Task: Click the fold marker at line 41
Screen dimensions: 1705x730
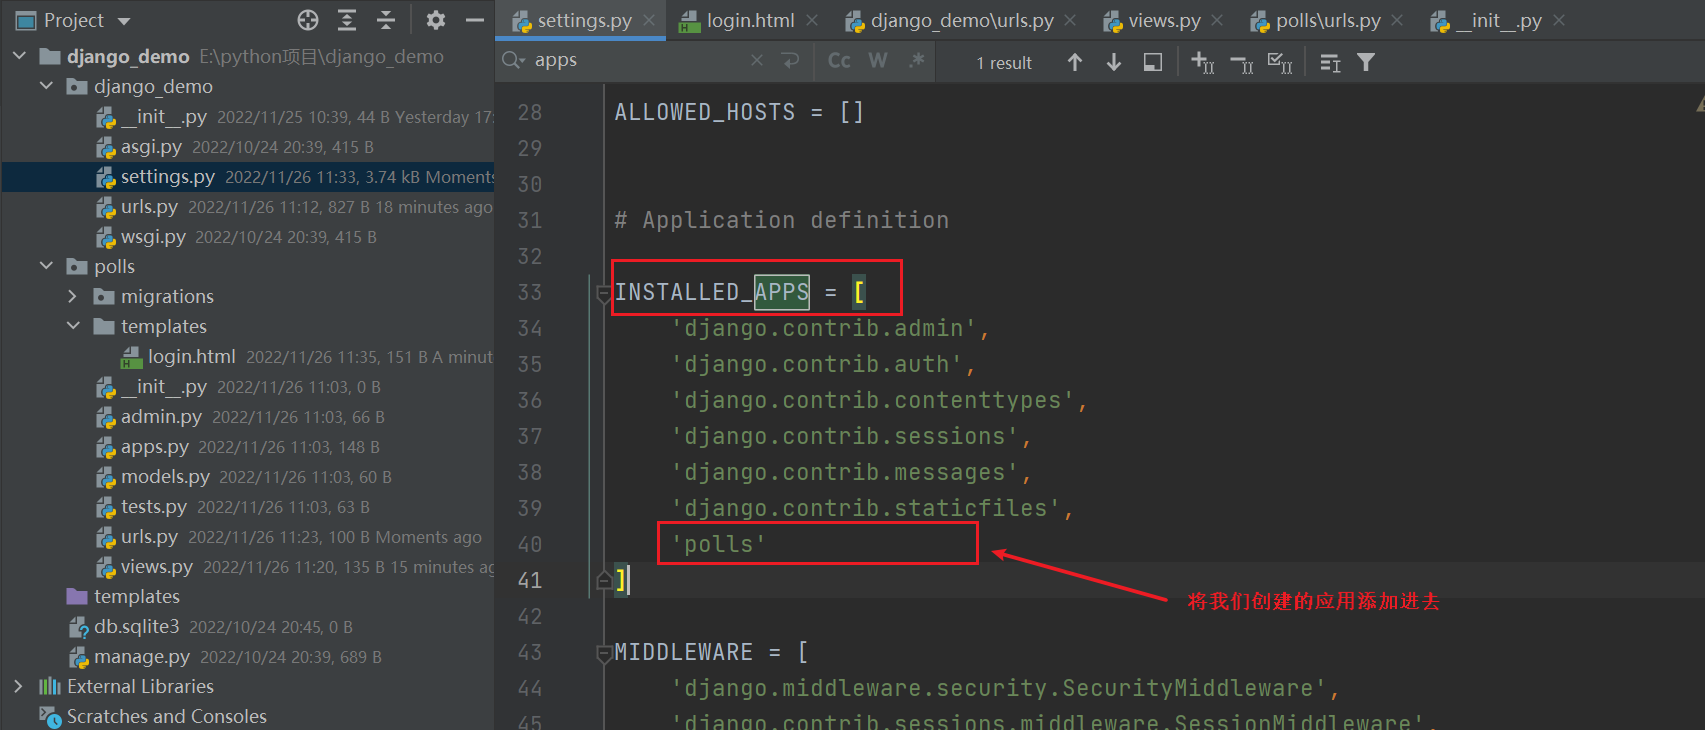Action: pyautogui.click(x=604, y=580)
